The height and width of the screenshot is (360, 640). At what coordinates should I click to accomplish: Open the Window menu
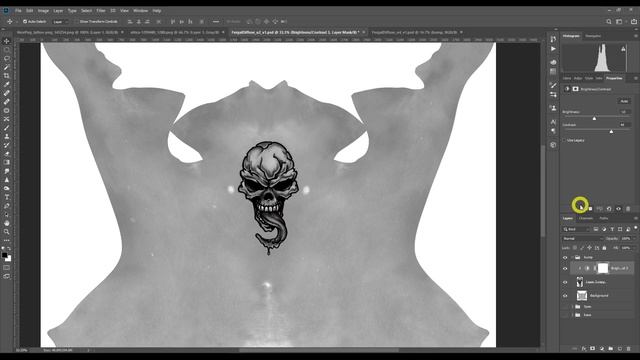(x=140, y=11)
